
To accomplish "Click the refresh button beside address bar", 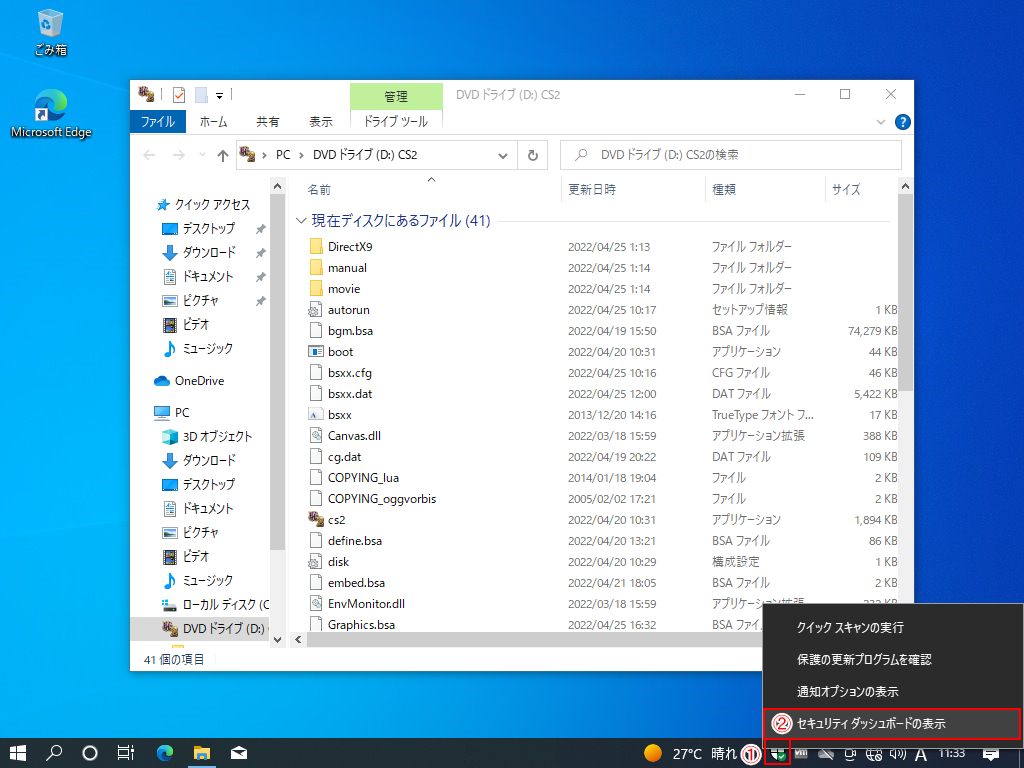I will tap(532, 155).
